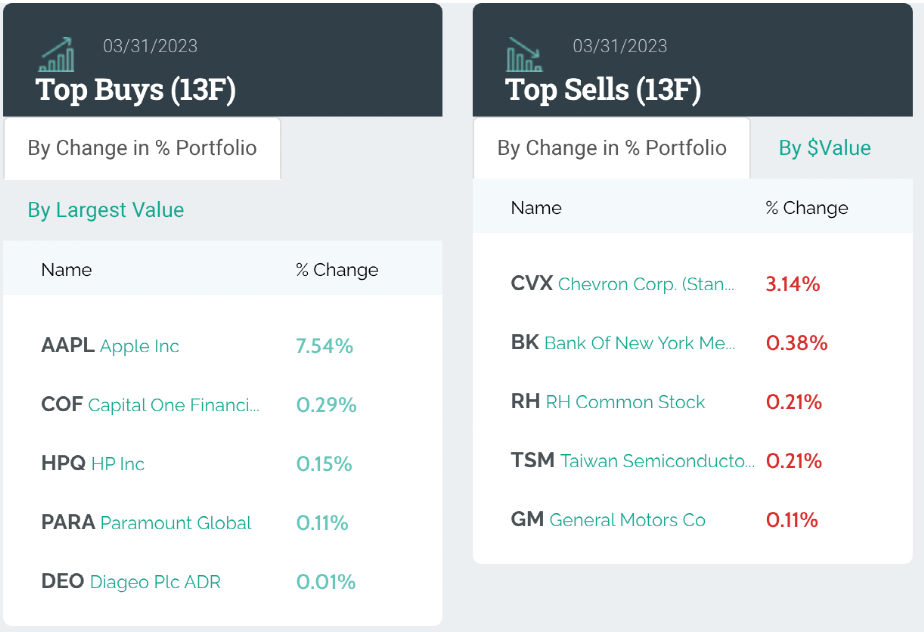The image size is (924, 632).
Task: Switch Top Sells to By $Value tab
Action: 824,148
